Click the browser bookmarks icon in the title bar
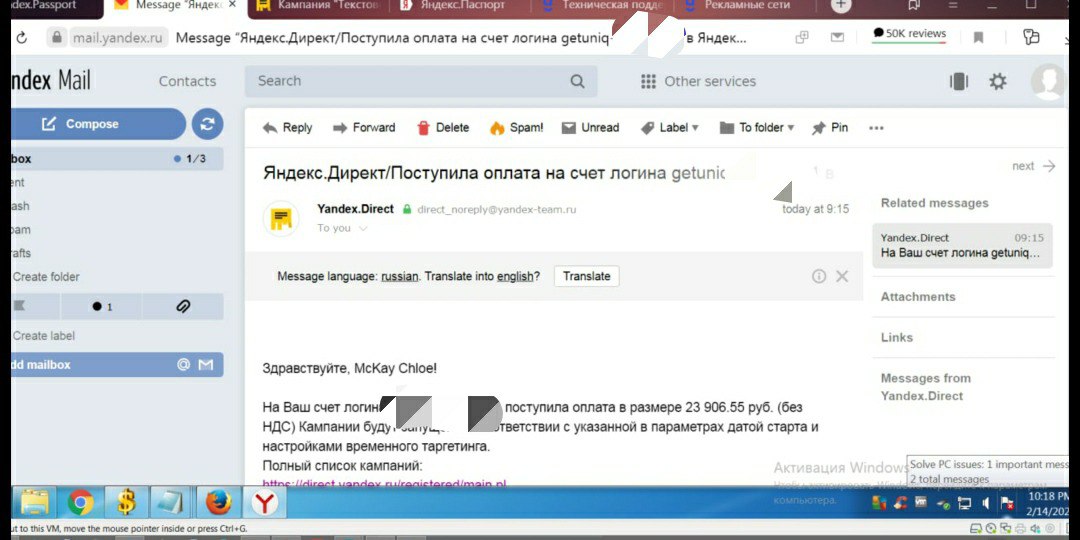 coord(914,6)
